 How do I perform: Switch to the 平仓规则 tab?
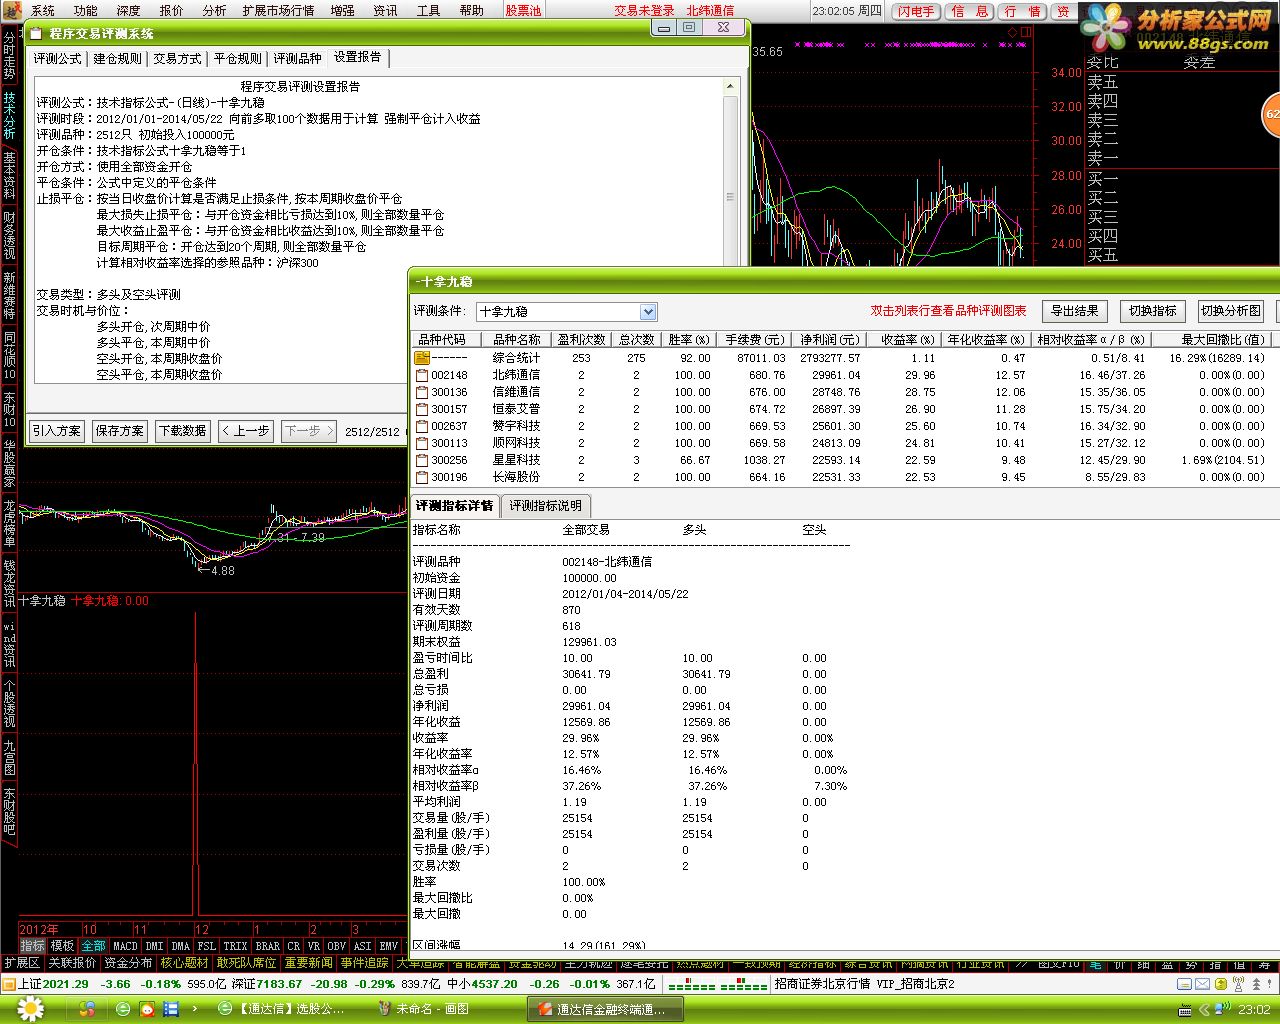(x=237, y=58)
